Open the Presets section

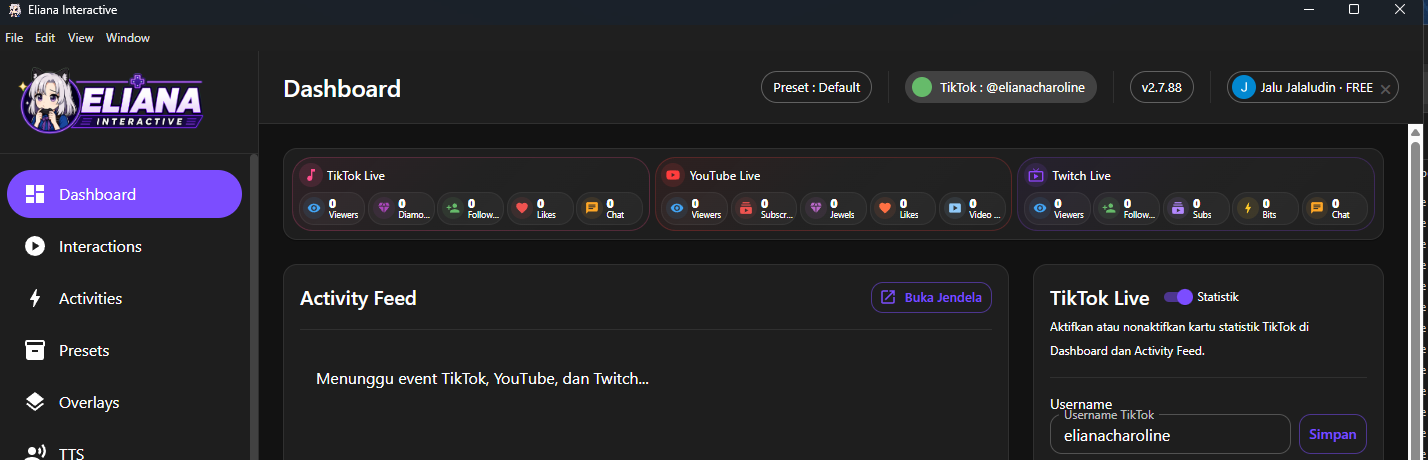coord(124,350)
